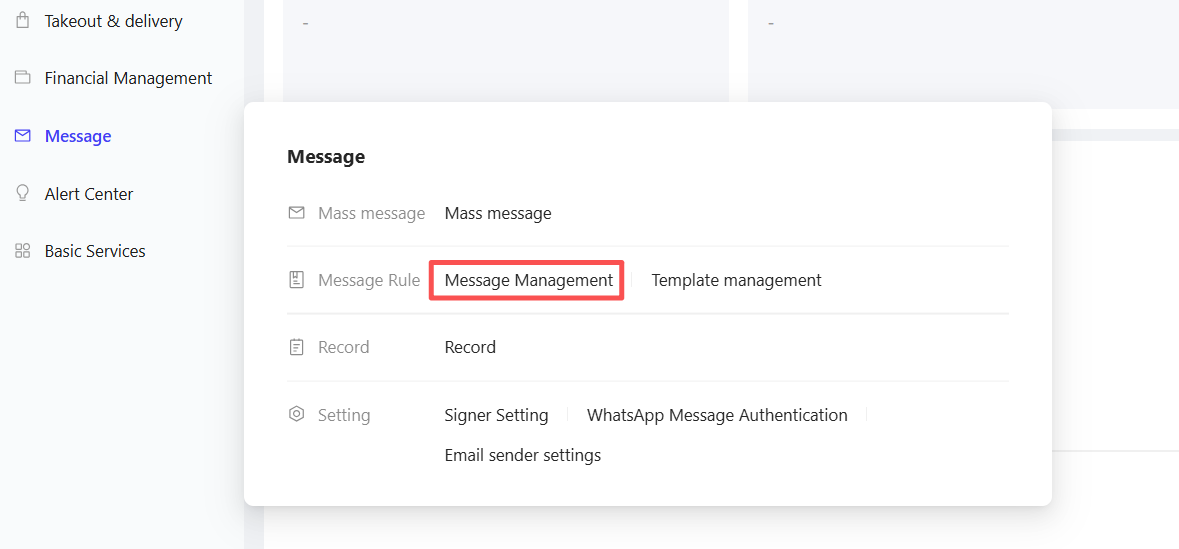The image size is (1179, 549).
Task: Open the Template management link
Action: [736, 281]
